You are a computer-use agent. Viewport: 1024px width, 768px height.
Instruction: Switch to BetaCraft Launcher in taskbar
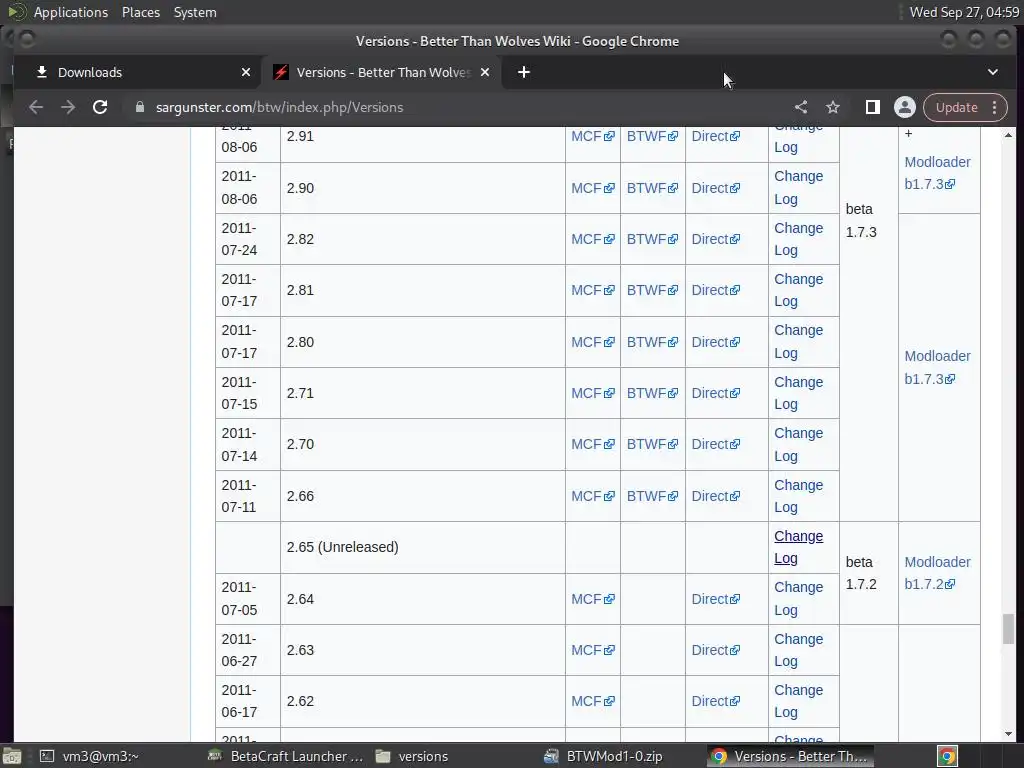coord(285,756)
